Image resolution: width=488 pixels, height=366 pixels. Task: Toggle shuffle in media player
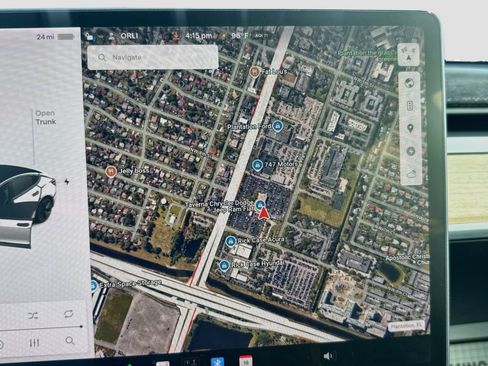[x=33, y=315]
